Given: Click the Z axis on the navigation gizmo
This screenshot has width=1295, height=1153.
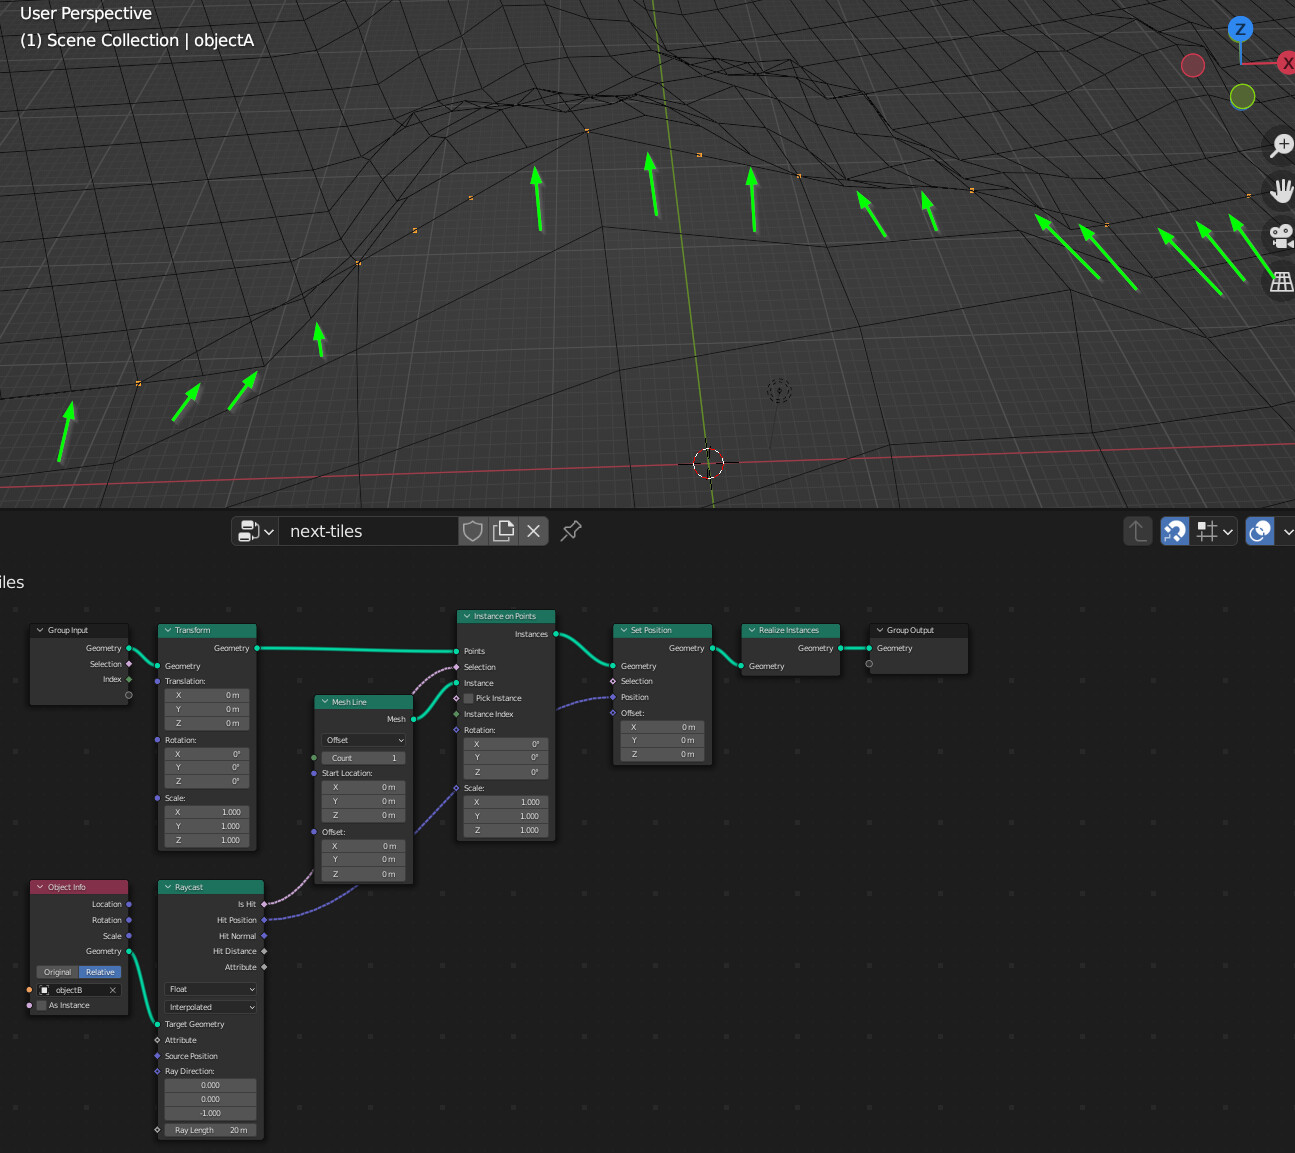Looking at the screenshot, I should point(1240,30).
